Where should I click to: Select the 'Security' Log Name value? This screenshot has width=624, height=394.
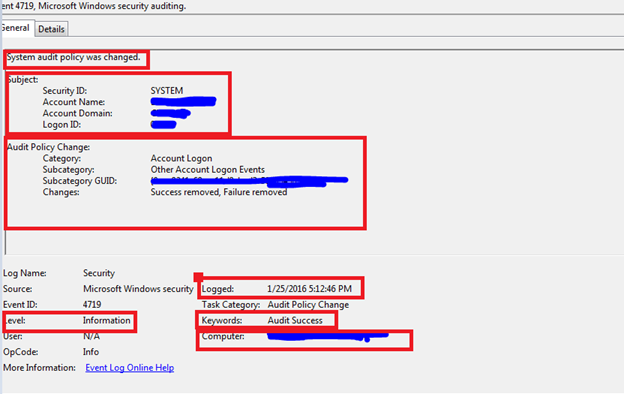99,273
